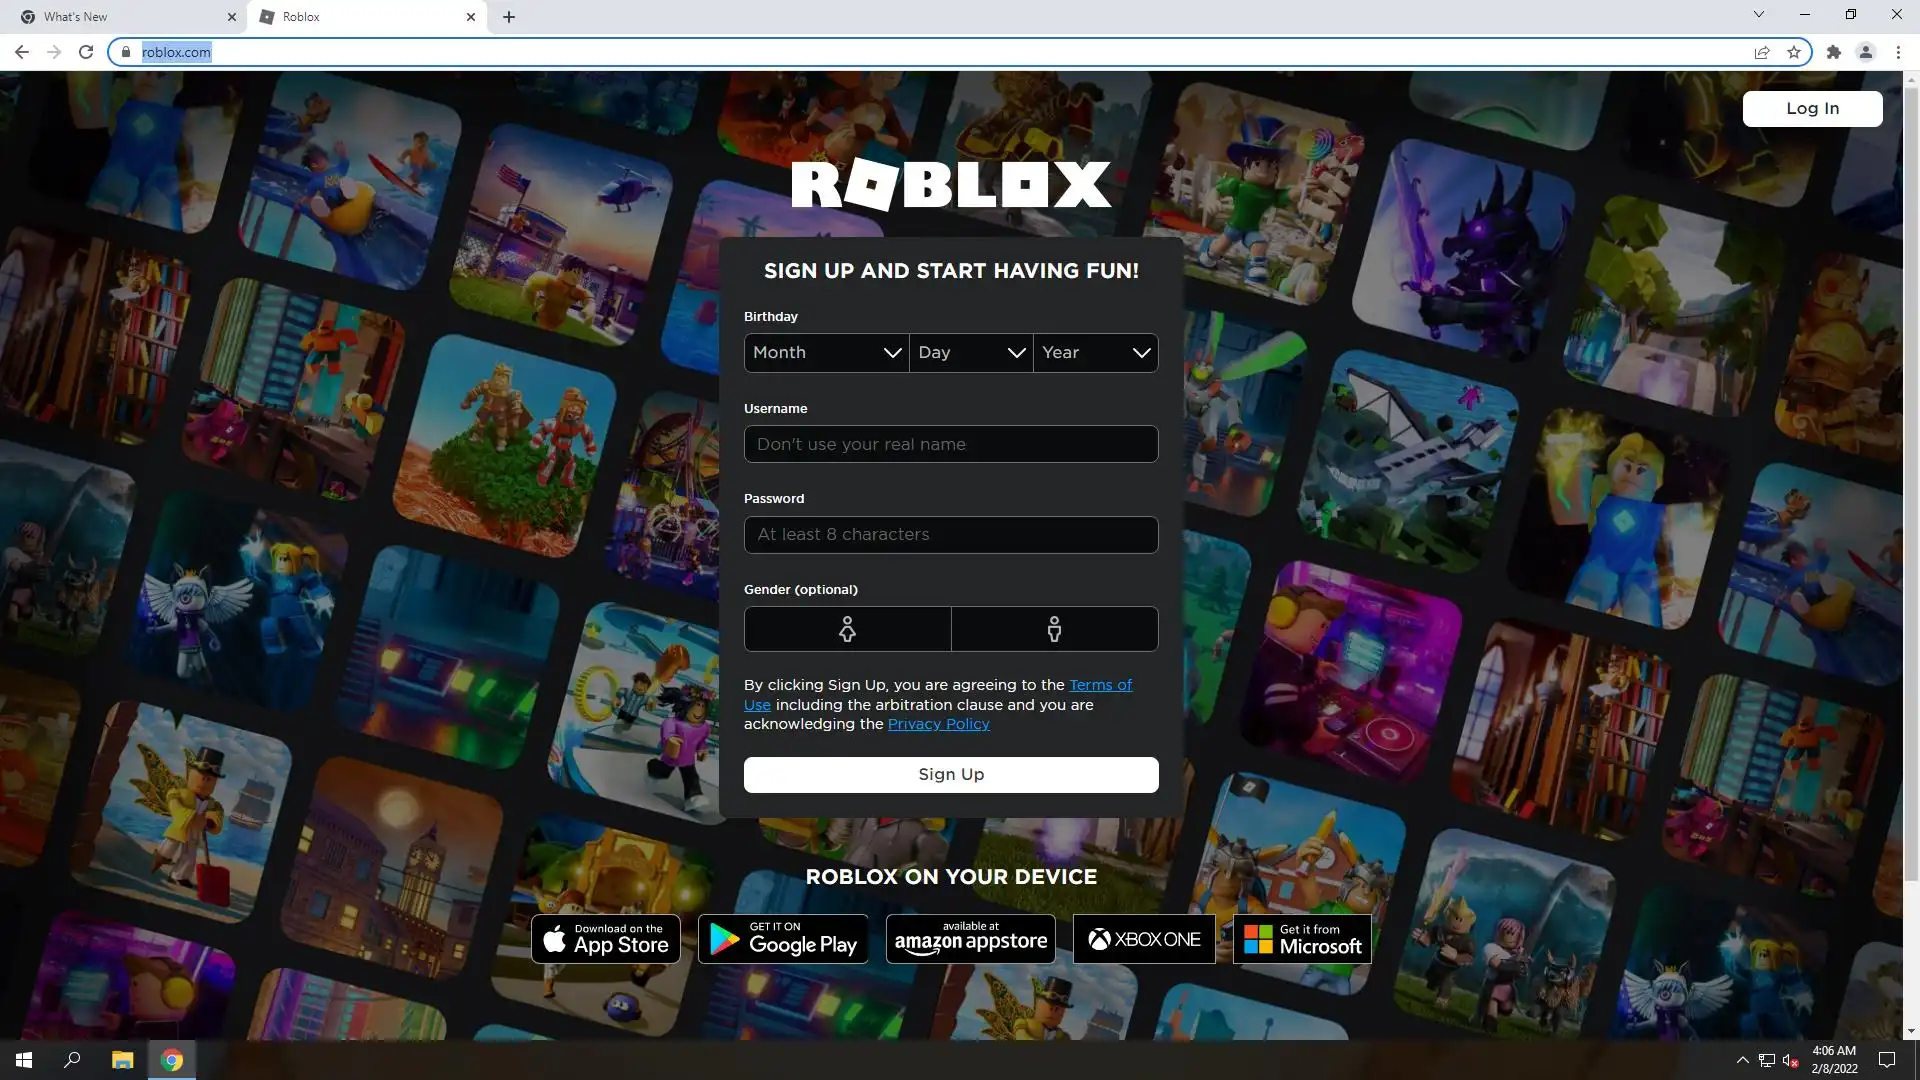This screenshot has height=1080, width=1920.
Task: Click the Password input field
Action: click(x=951, y=535)
